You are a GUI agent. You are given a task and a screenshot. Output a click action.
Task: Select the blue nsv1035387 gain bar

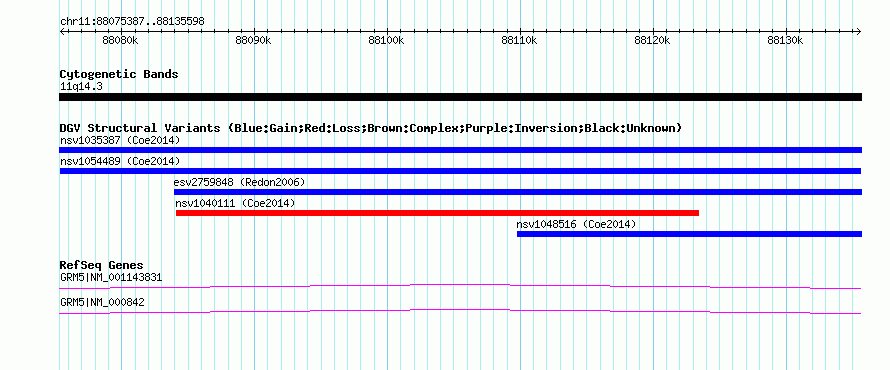click(x=460, y=150)
